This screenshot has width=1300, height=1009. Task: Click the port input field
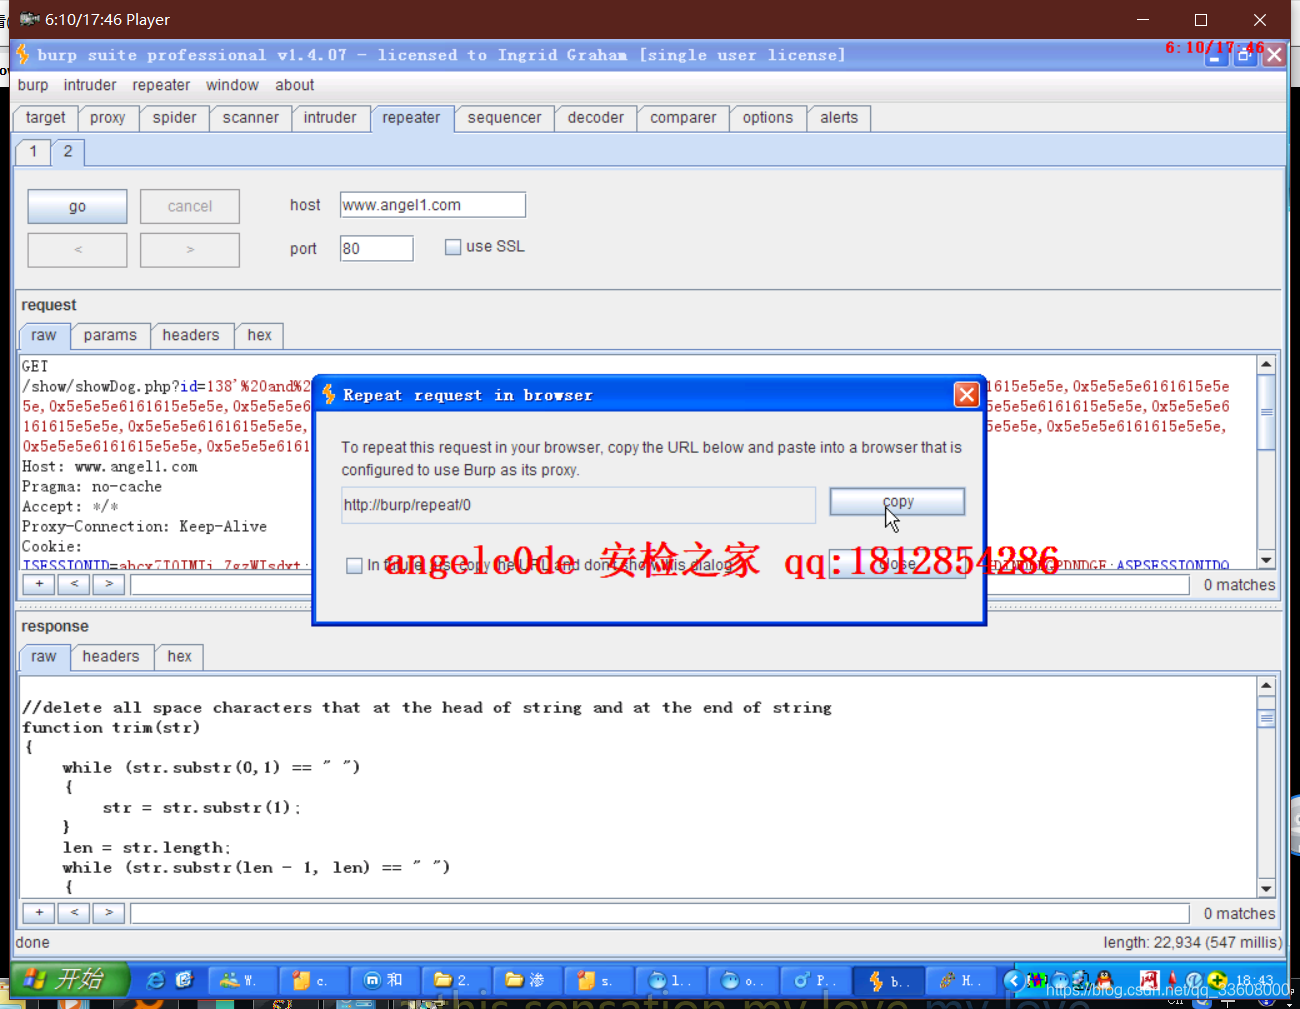tap(376, 248)
